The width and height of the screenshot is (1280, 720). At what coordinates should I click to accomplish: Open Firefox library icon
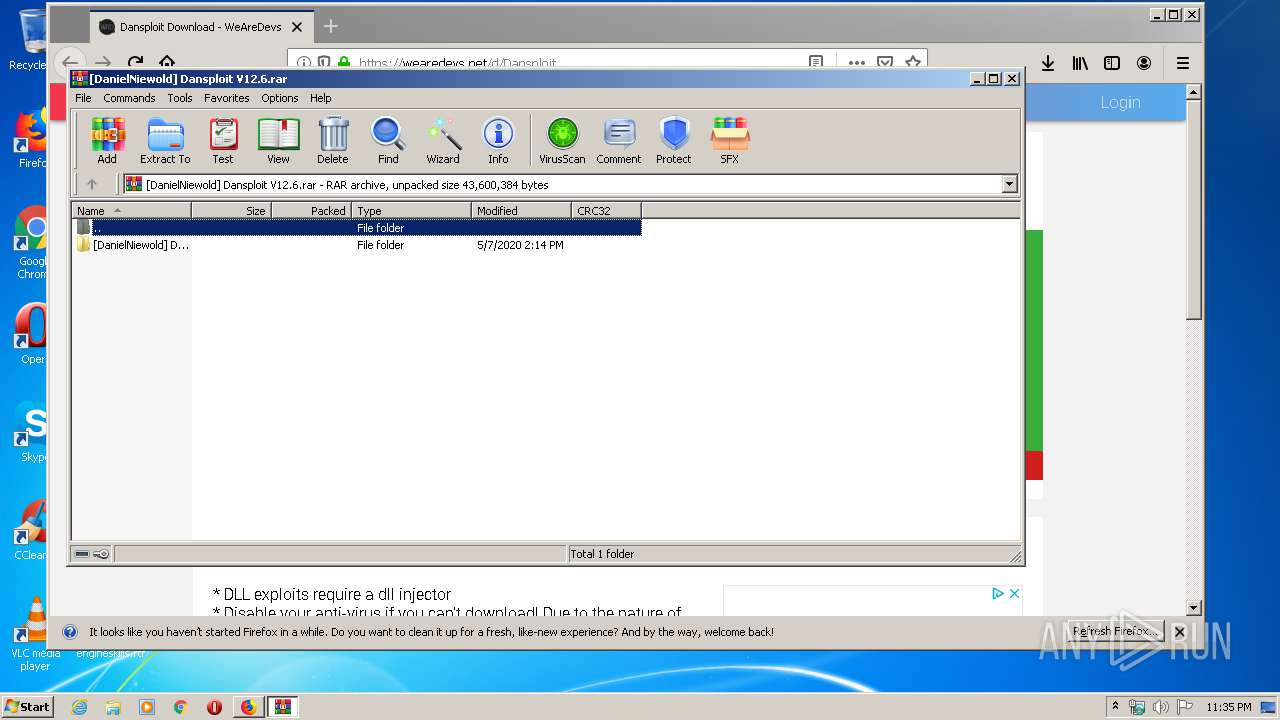(1080, 63)
